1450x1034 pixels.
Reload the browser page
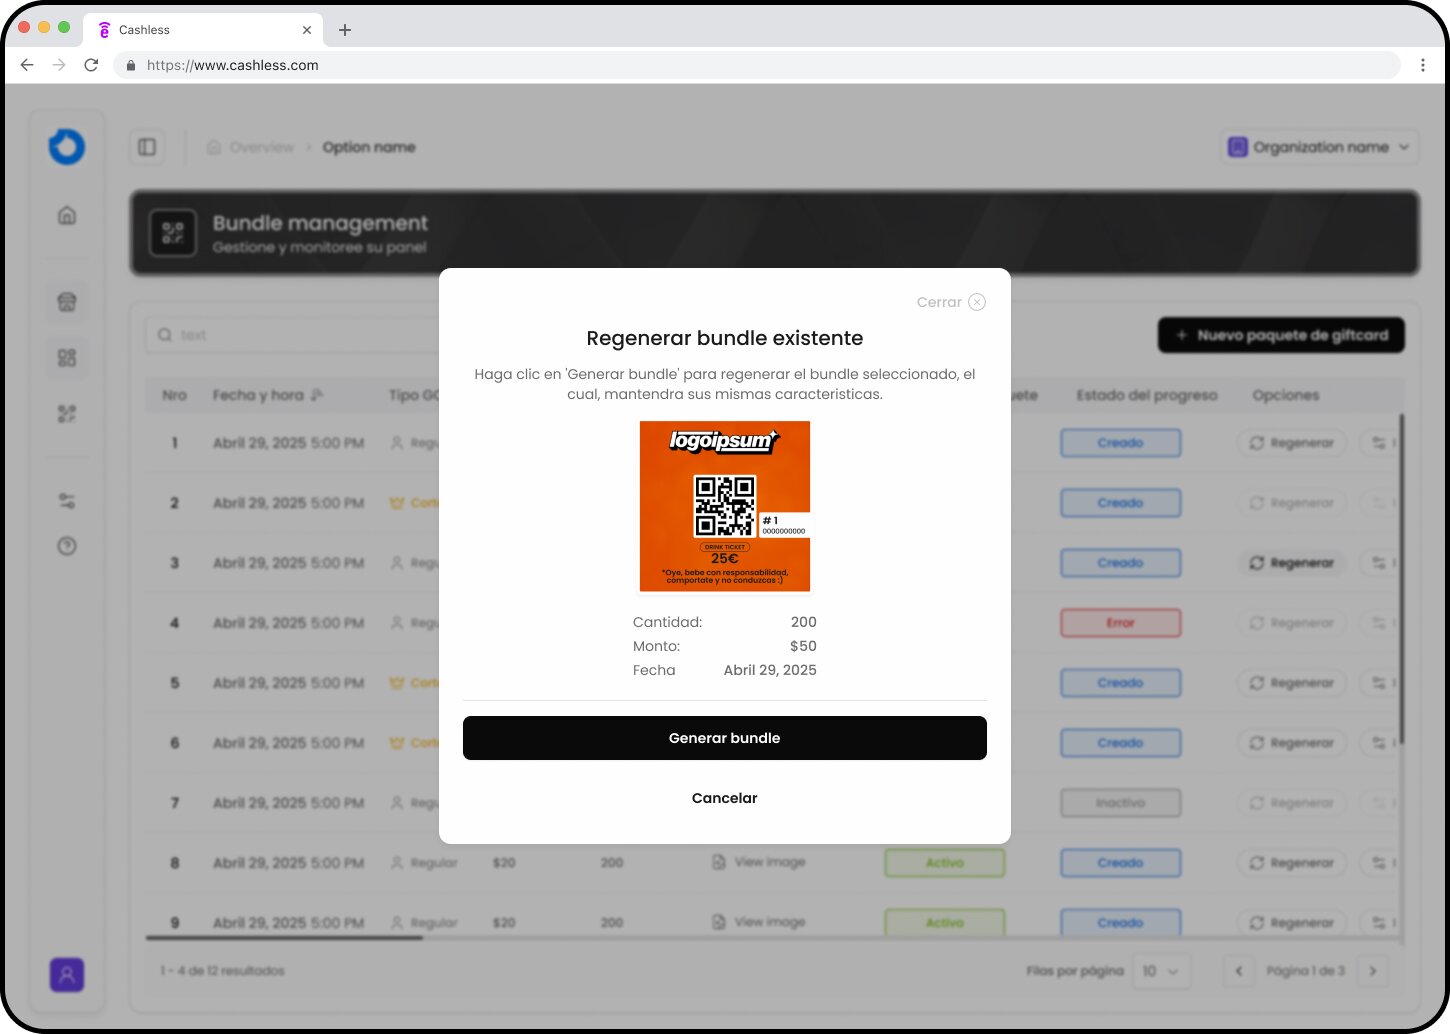pyautogui.click(x=91, y=65)
